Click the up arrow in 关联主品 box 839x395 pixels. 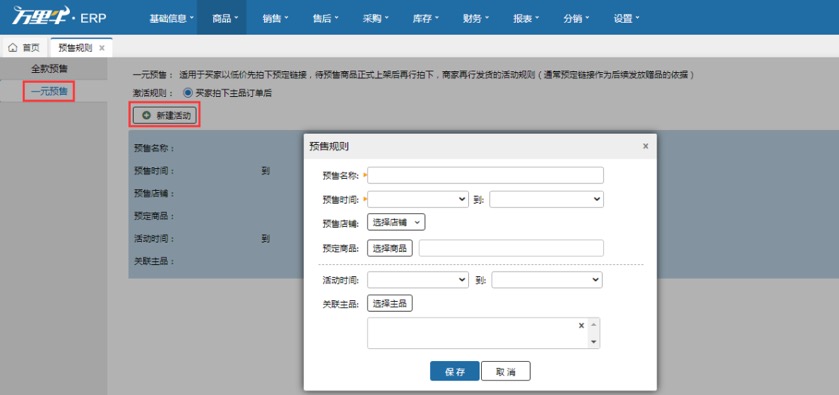pyautogui.click(x=593, y=325)
